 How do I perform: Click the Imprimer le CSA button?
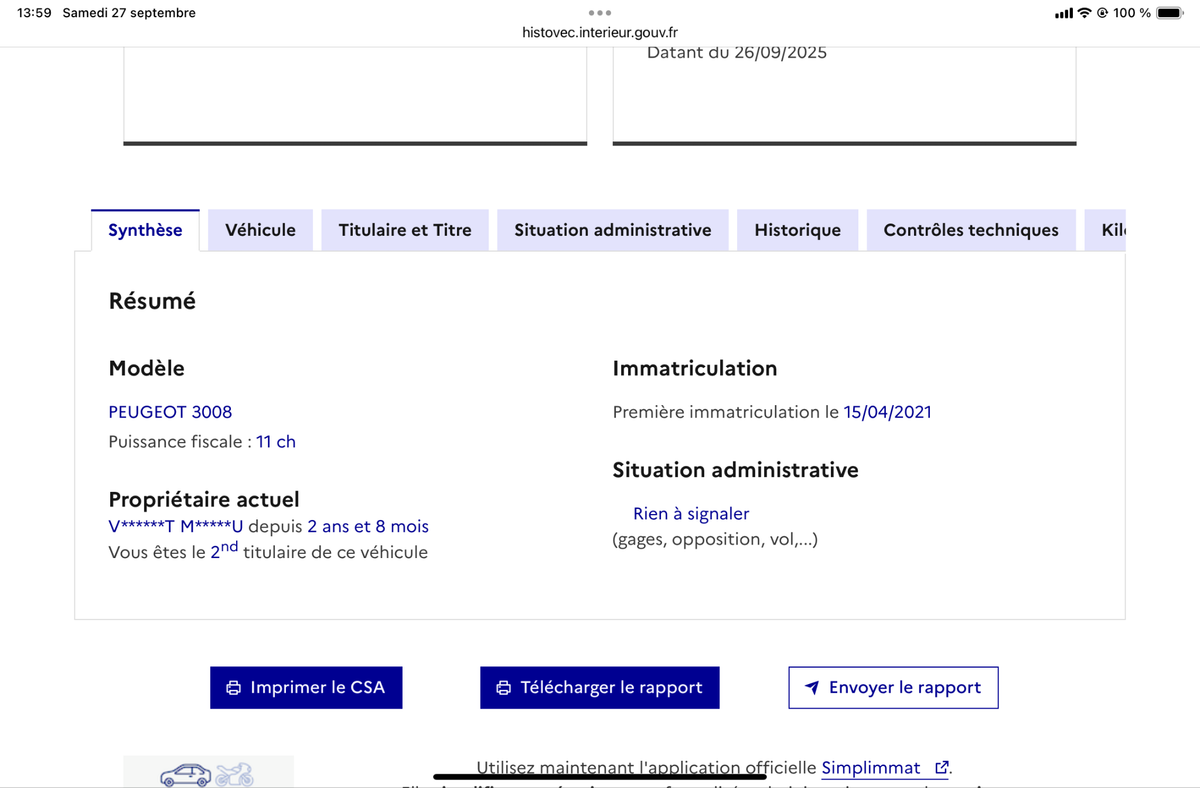306,688
